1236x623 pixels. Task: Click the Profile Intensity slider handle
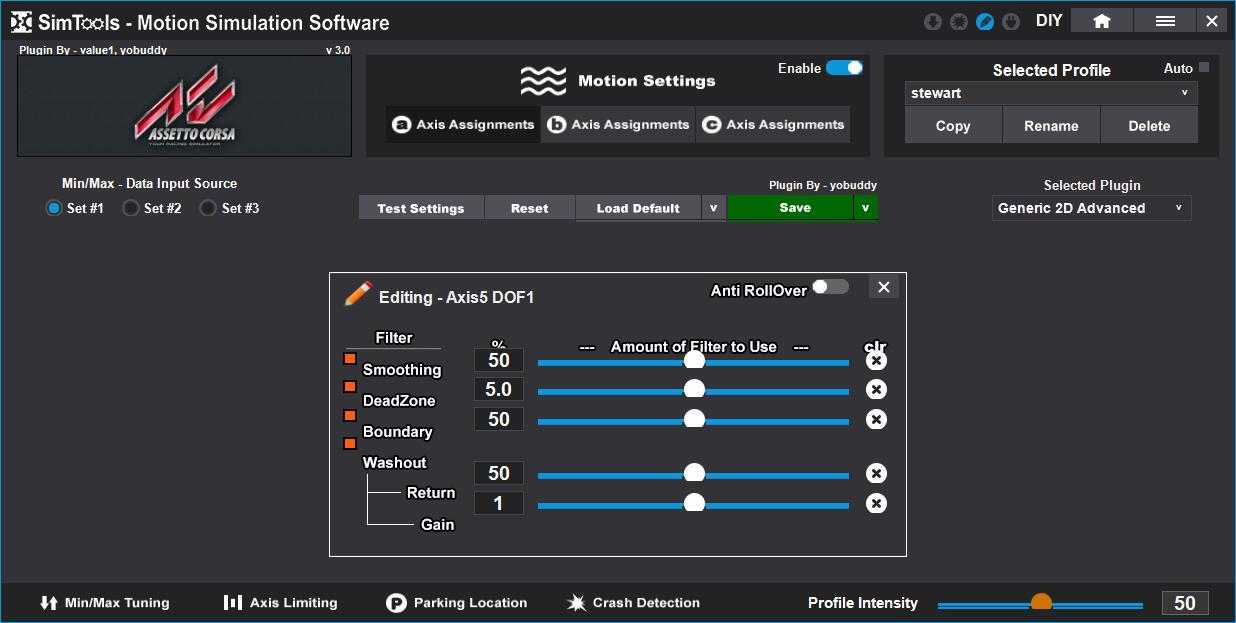coord(1041,603)
